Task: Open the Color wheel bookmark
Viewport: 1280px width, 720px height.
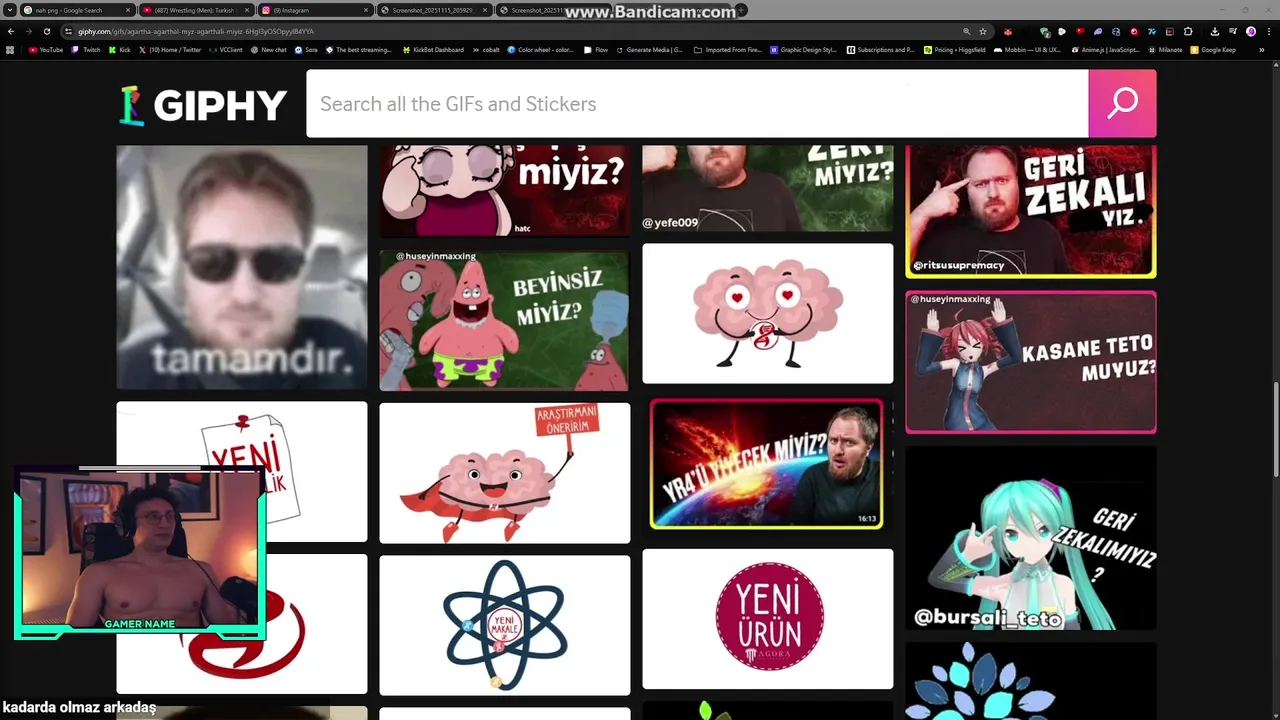Action: (x=540, y=49)
